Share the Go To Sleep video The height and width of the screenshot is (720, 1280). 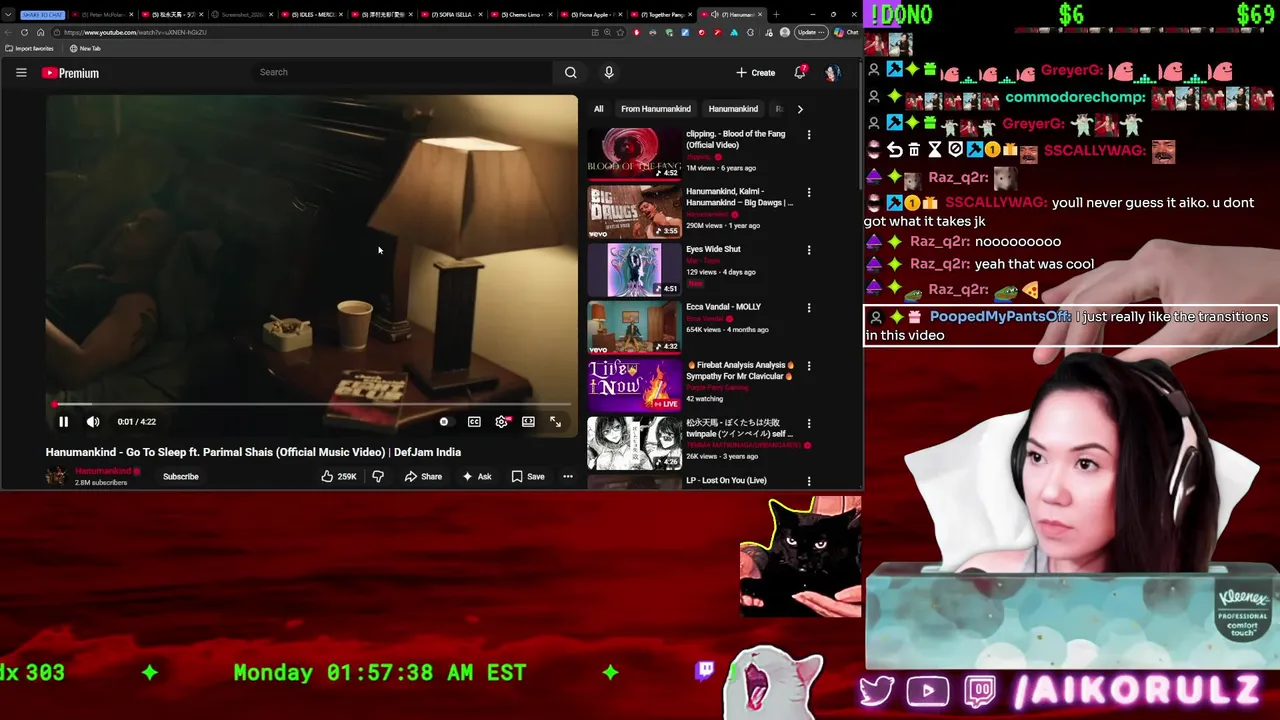[x=423, y=477]
